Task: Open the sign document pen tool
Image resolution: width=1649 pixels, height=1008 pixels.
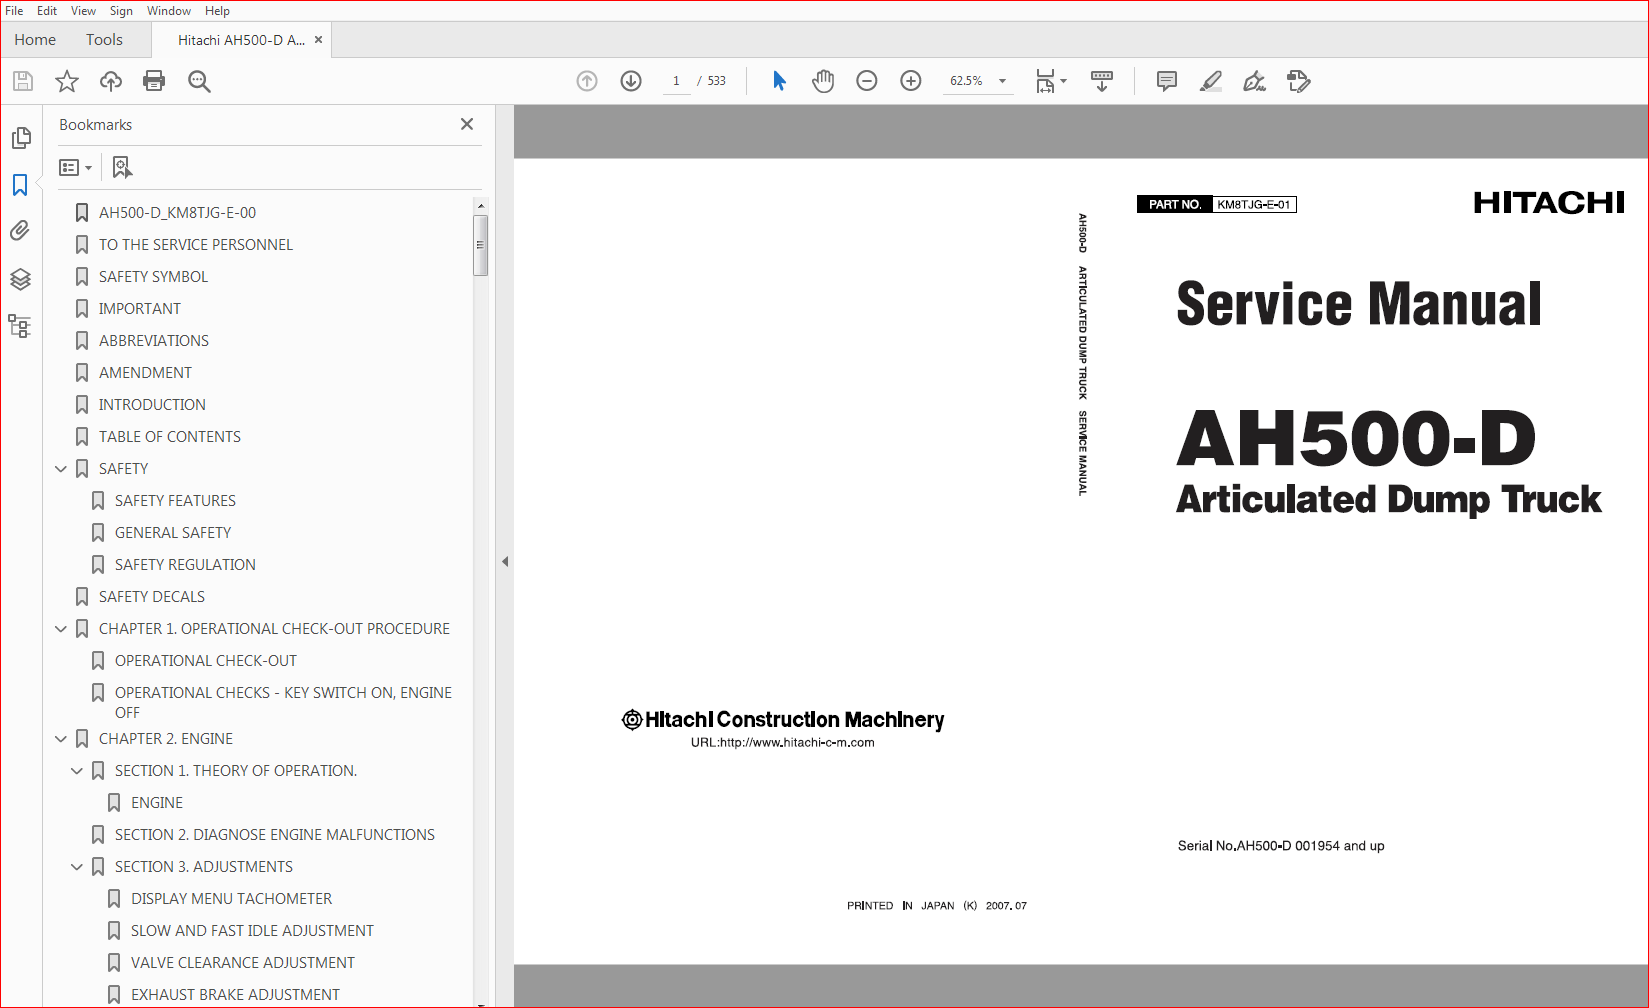Action: (1254, 81)
